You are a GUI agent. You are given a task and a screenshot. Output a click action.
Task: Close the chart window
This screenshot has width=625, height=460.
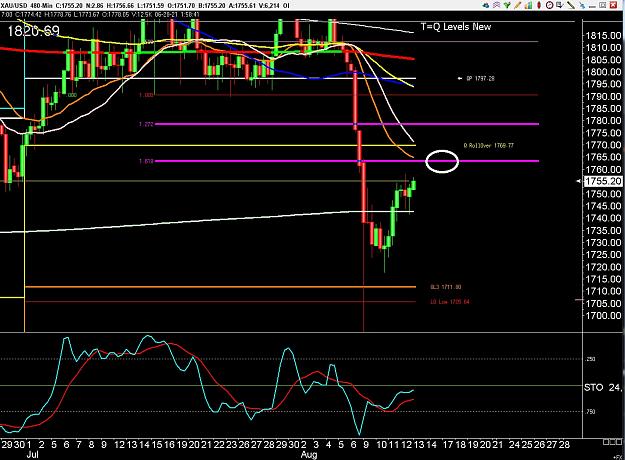[x=613, y=5]
